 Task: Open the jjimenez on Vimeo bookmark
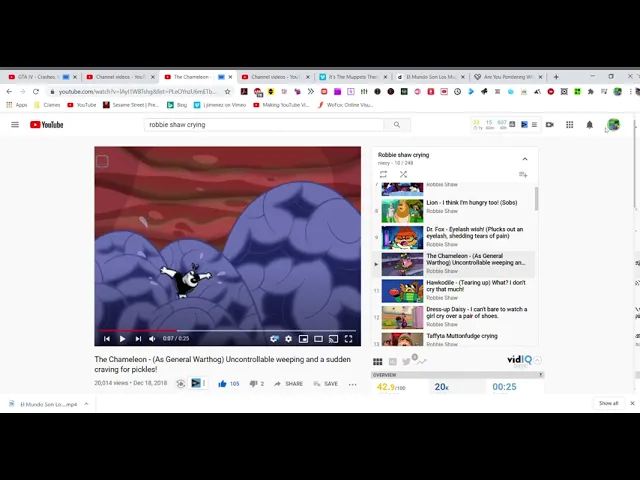tap(220, 105)
